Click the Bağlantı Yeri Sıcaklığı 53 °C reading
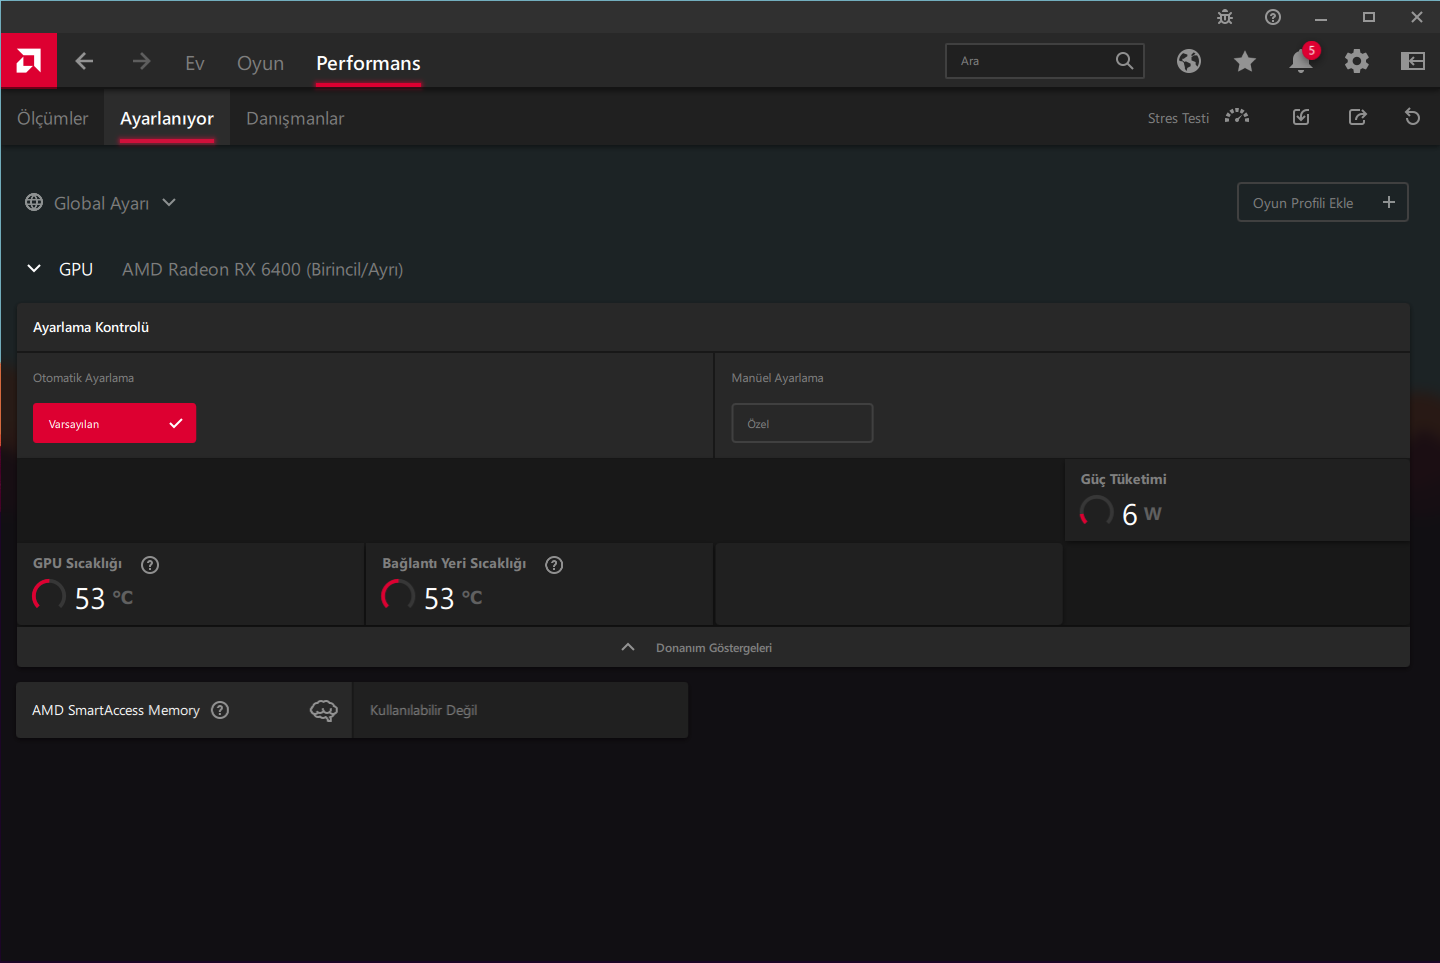1440x963 pixels. (x=453, y=598)
